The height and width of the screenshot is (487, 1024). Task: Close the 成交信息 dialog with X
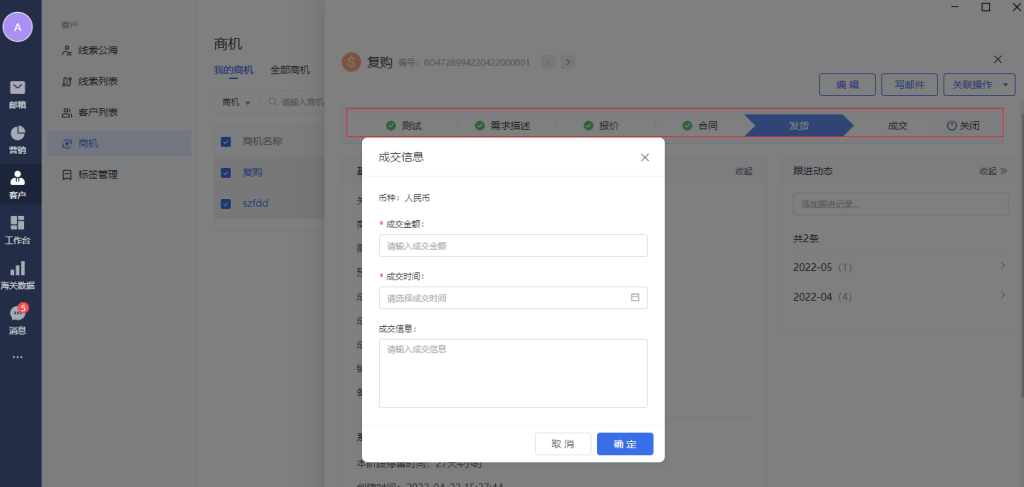pyautogui.click(x=644, y=157)
